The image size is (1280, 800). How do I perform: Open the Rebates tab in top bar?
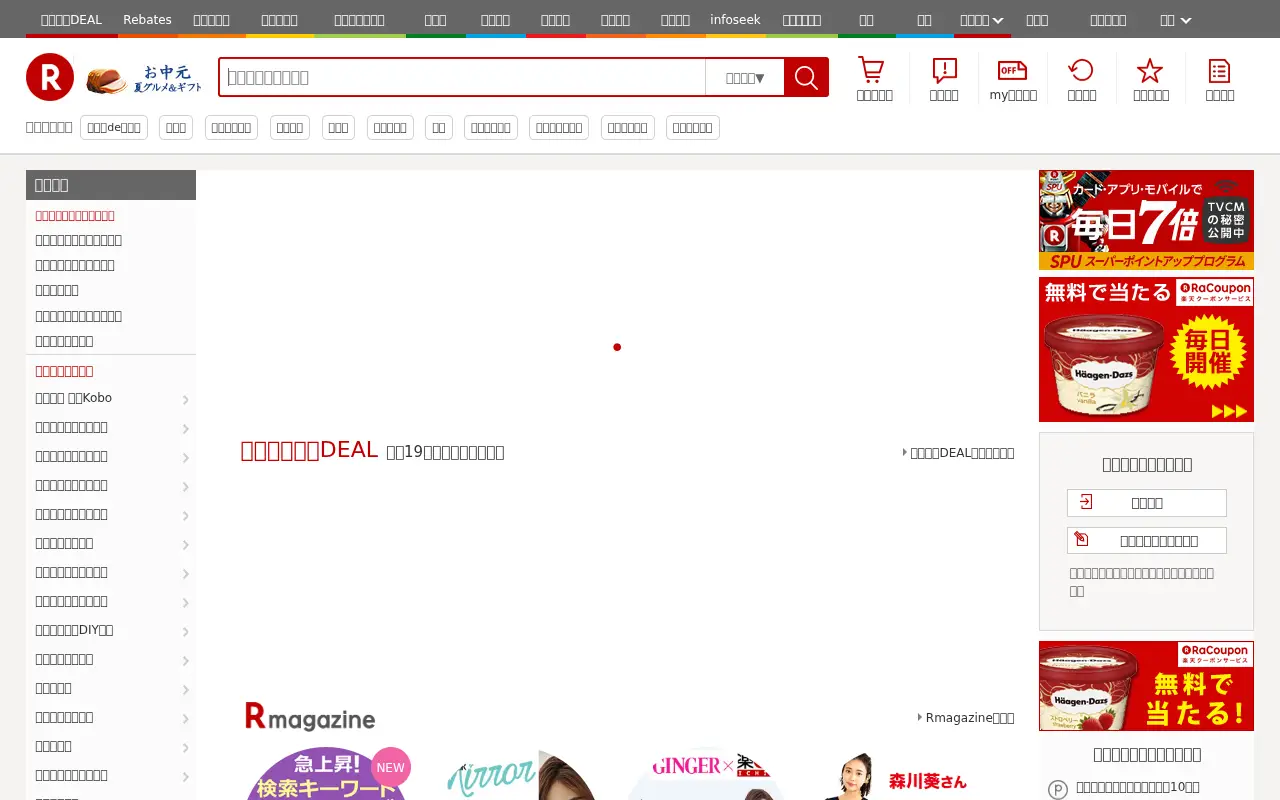coord(147,20)
